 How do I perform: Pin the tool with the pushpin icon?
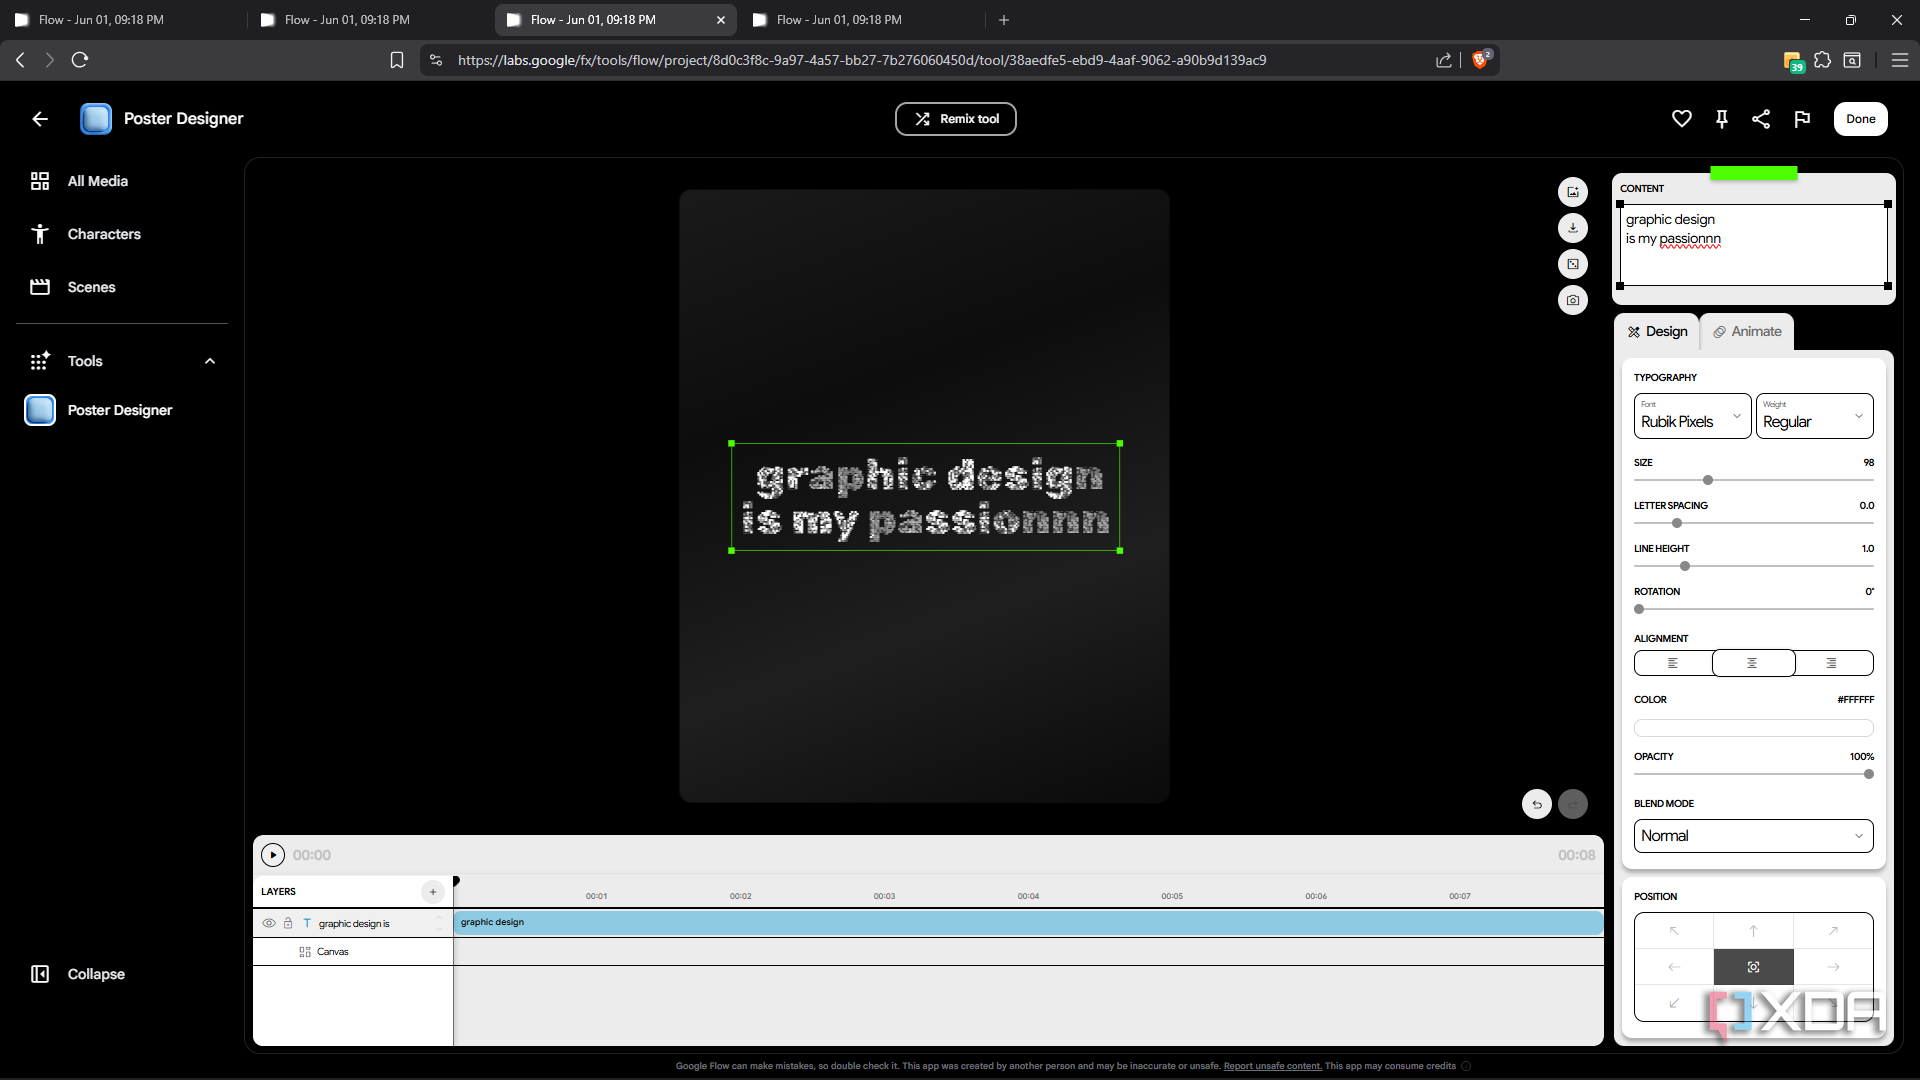click(1721, 119)
